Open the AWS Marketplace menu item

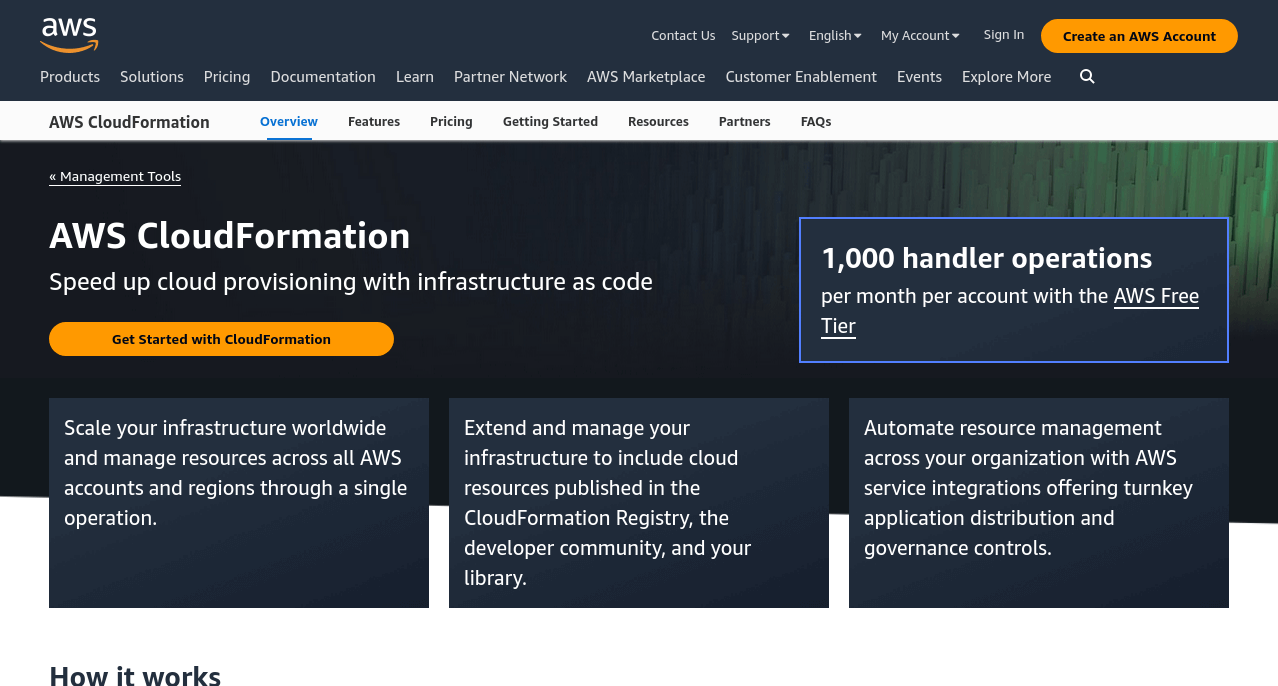click(646, 76)
